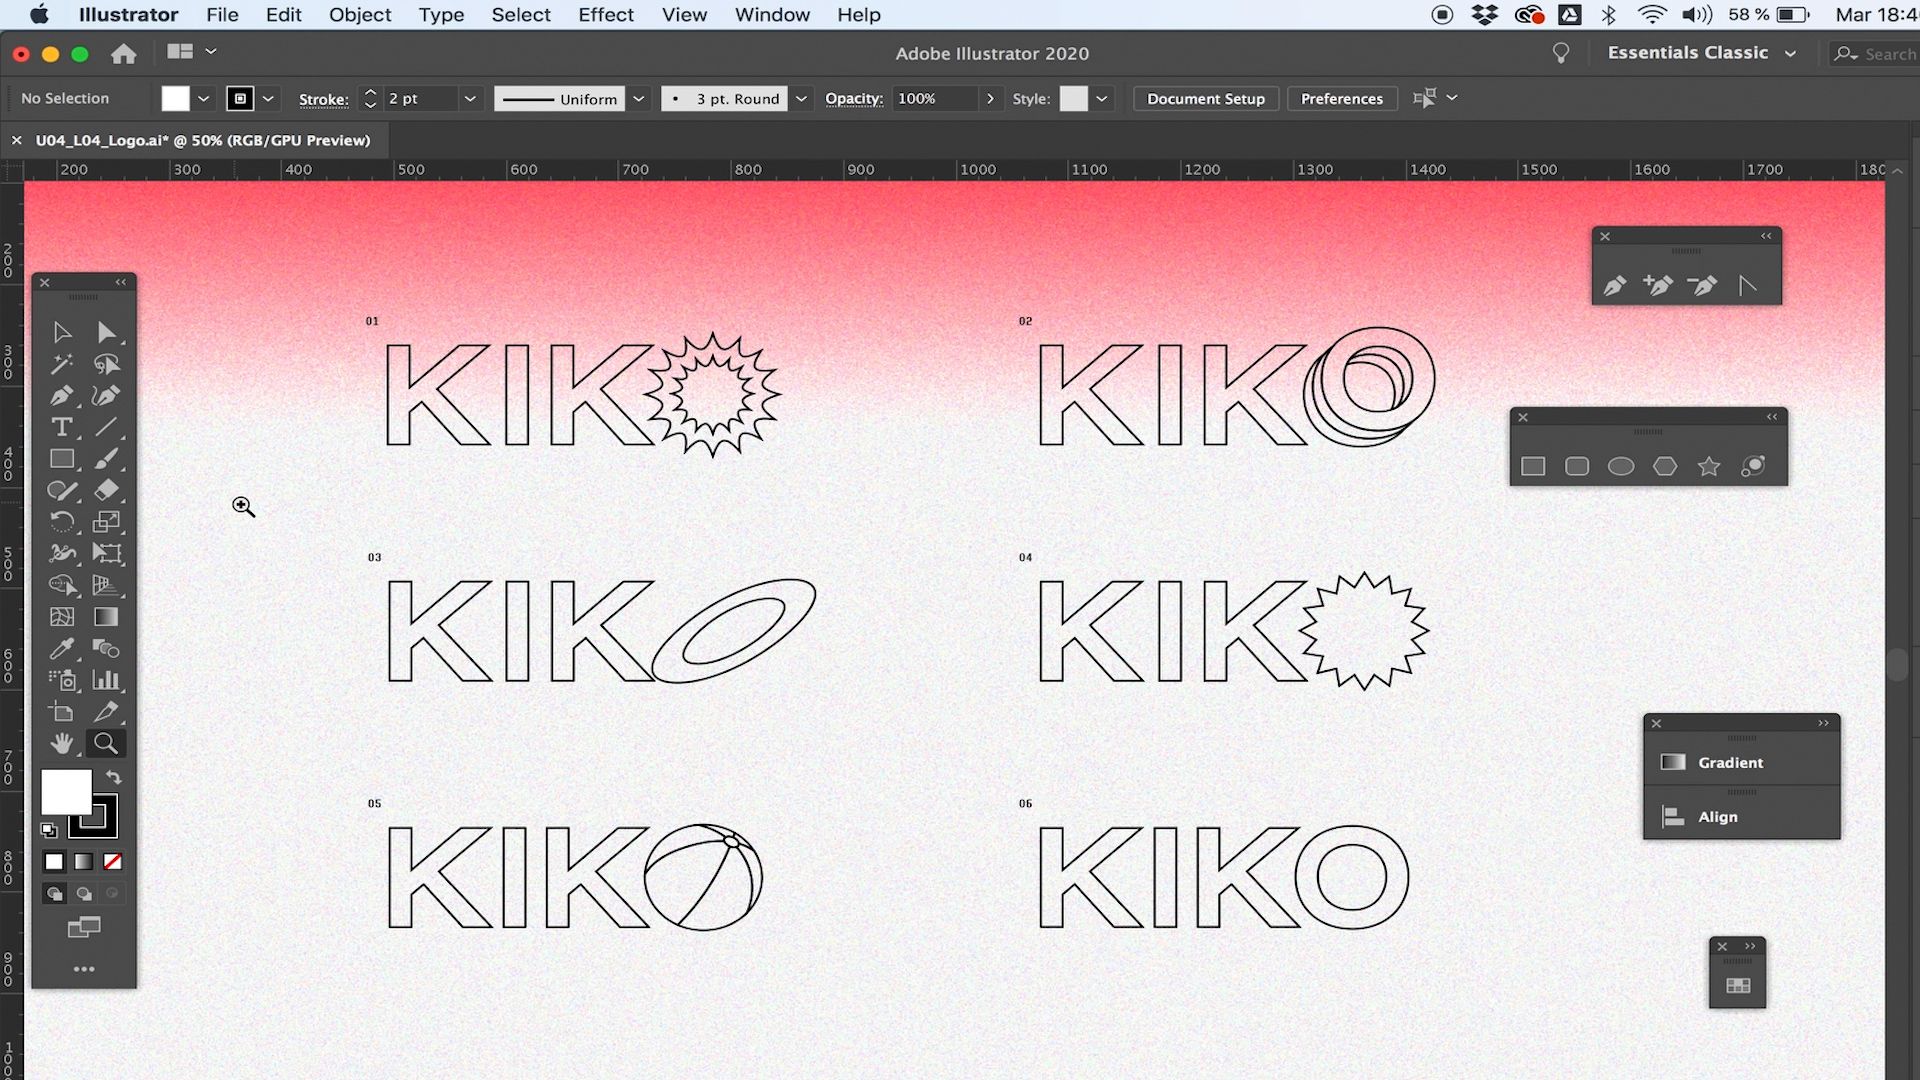Select the Symbol Sprayer tool
Image resolution: width=1920 pixels, height=1080 pixels.
pos(62,680)
